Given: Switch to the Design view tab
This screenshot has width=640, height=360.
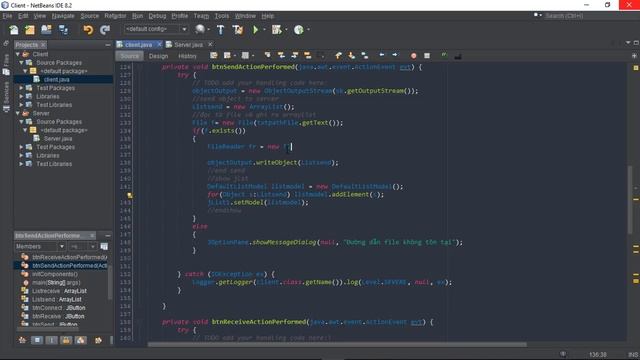Looking at the screenshot, I should tap(158, 56).
